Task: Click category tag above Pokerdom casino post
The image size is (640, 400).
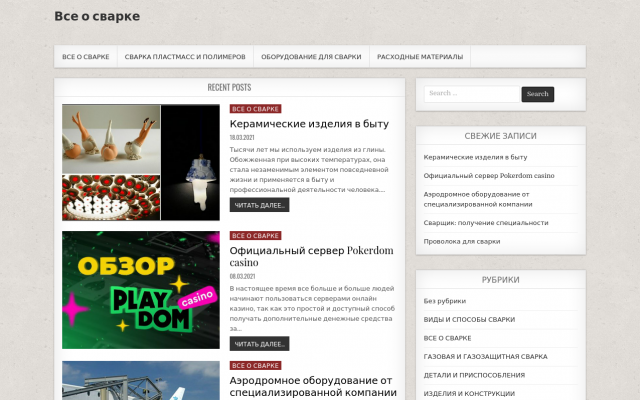Action: [x=255, y=236]
